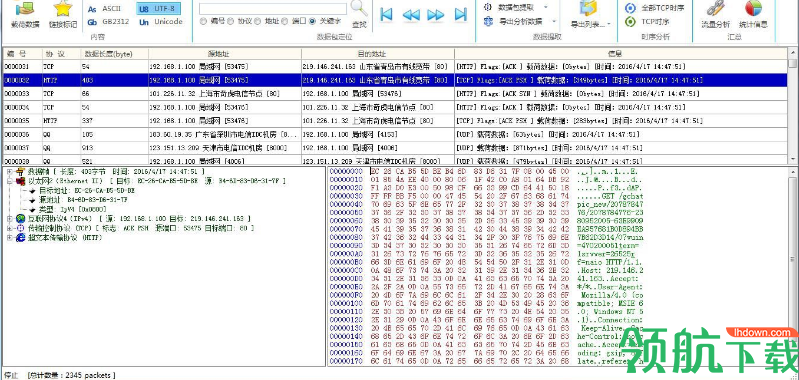Click the 导出列表 export list folder icon

click(589, 9)
